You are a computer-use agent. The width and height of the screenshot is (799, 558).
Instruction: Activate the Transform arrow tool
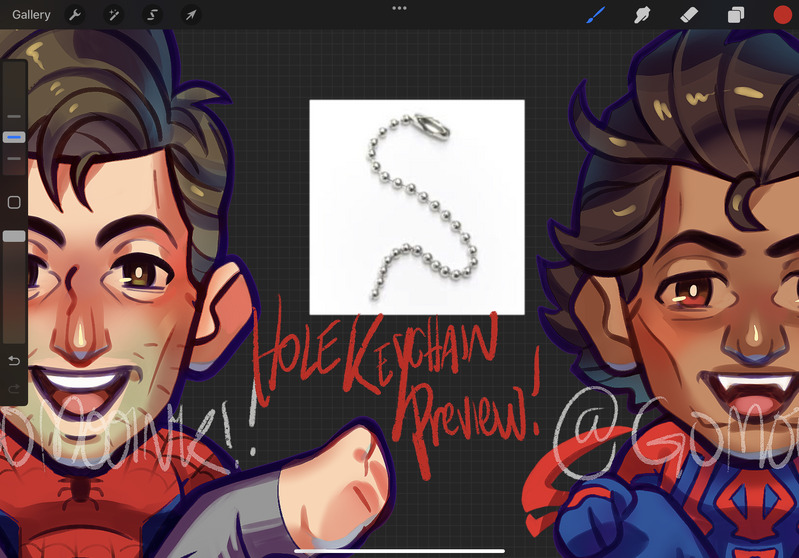(x=191, y=15)
